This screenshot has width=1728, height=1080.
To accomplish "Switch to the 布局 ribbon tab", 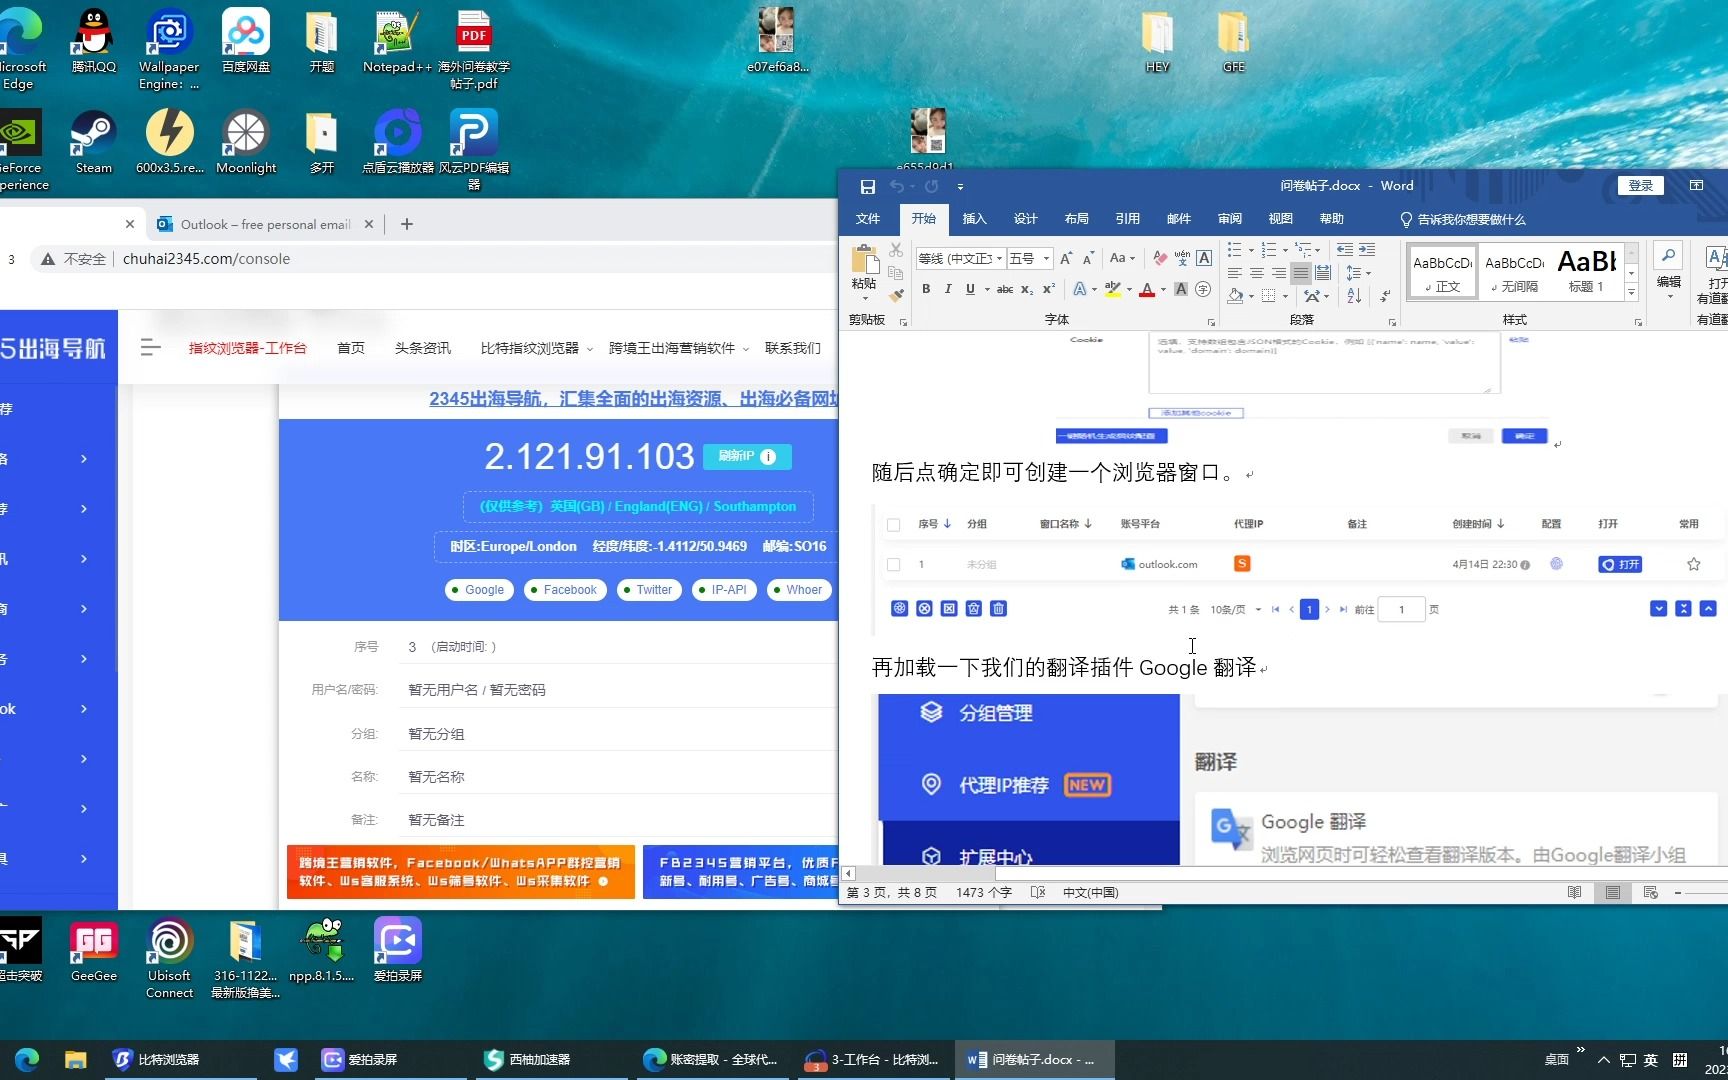I will [x=1076, y=219].
